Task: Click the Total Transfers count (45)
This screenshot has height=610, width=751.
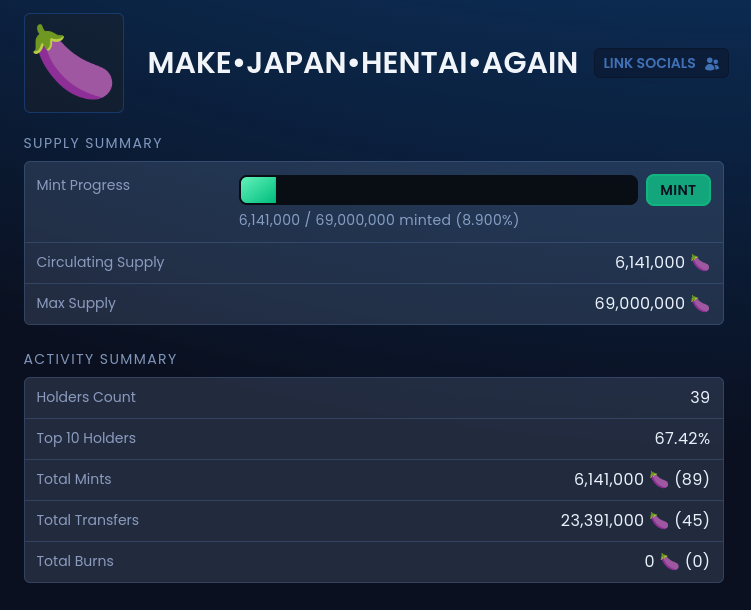Action: click(x=692, y=520)
